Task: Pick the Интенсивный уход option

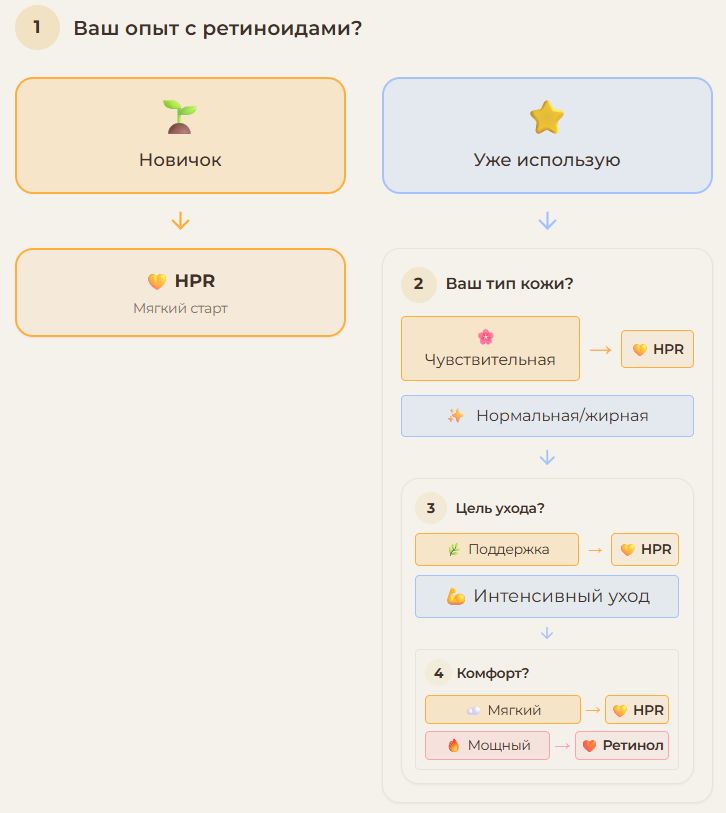Action: pos(547,596)
